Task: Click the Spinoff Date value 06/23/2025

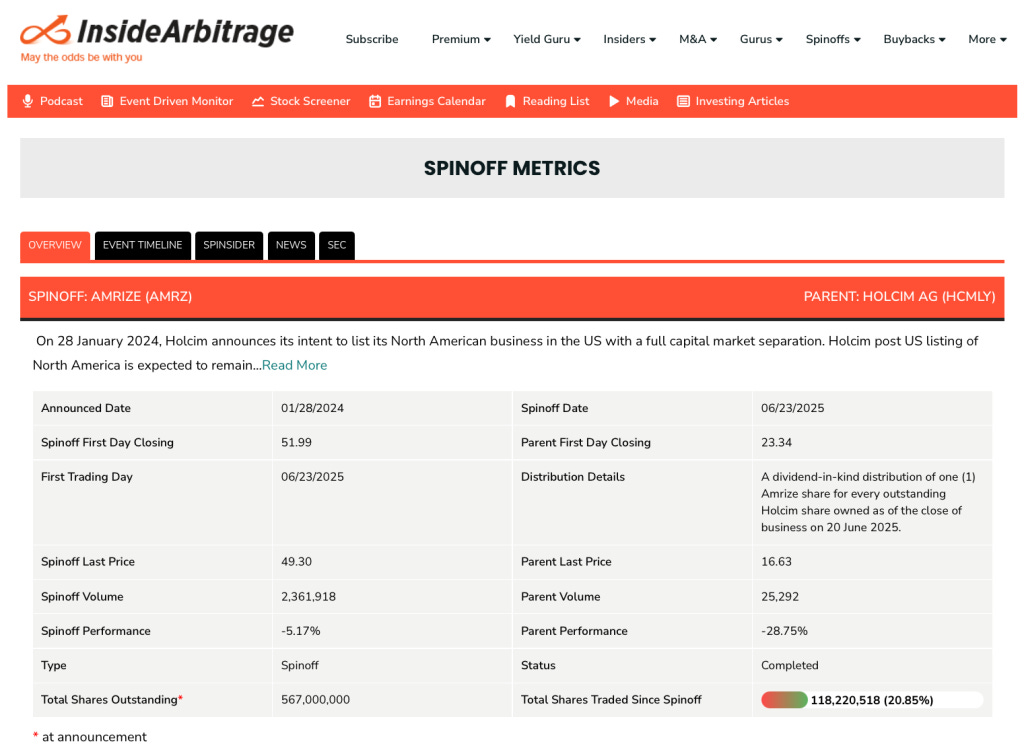Action: [x=792, y=408]
